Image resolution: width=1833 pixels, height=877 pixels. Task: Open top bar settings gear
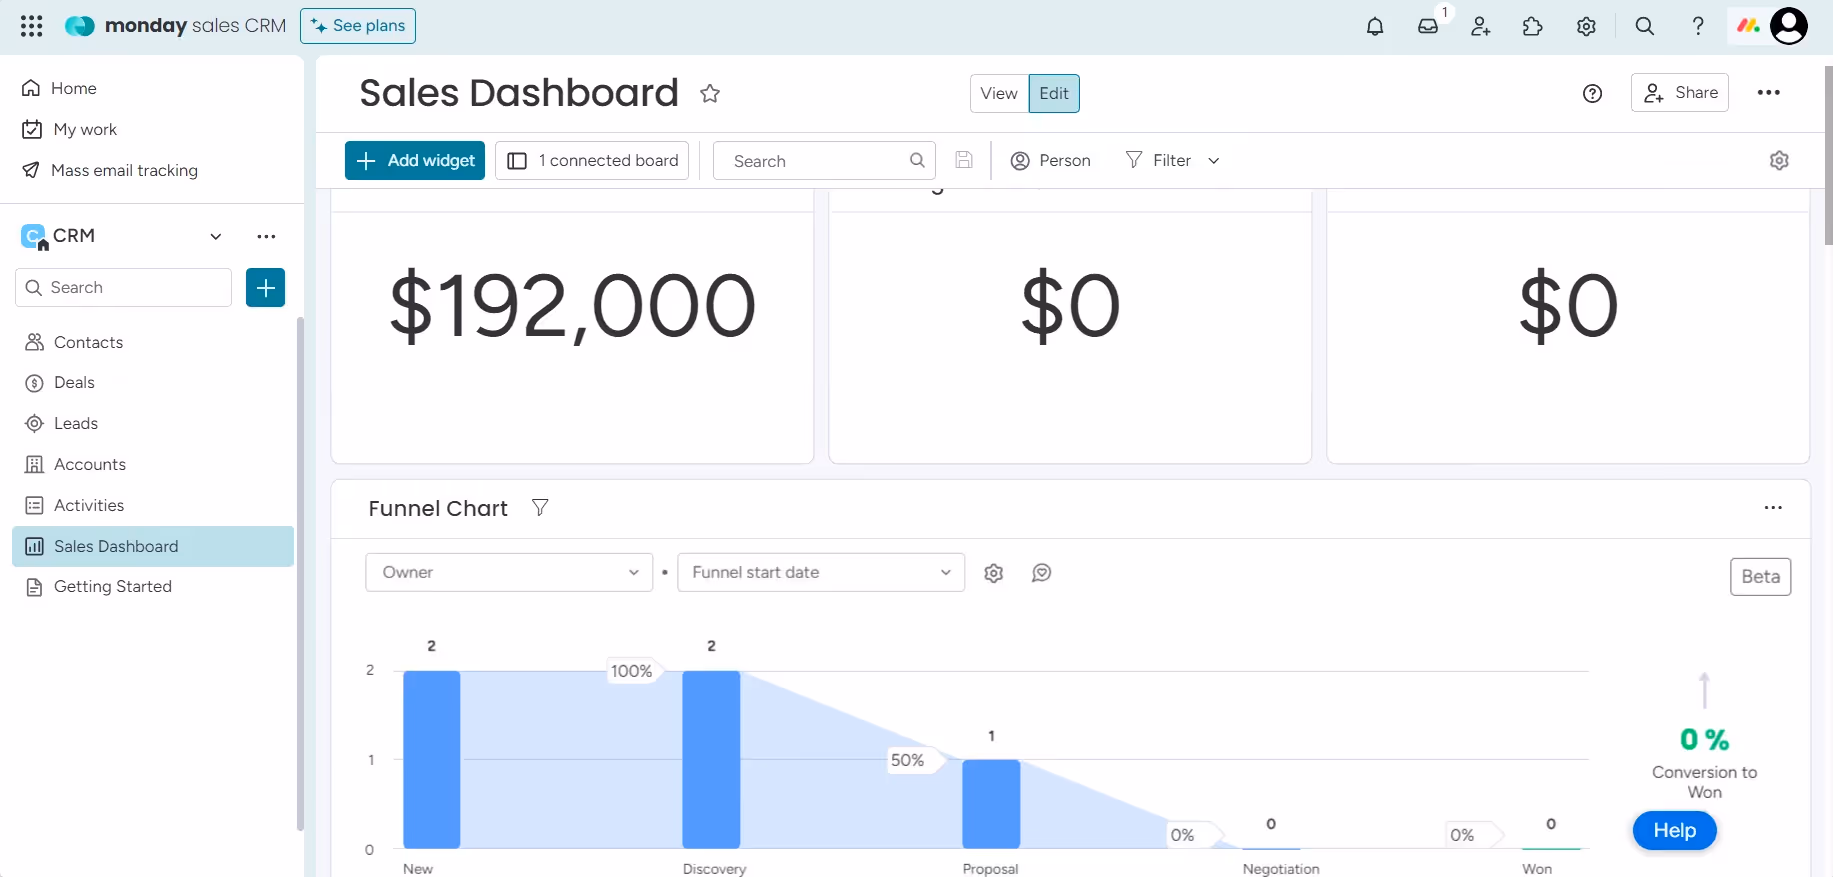[x=1586, y=26]
